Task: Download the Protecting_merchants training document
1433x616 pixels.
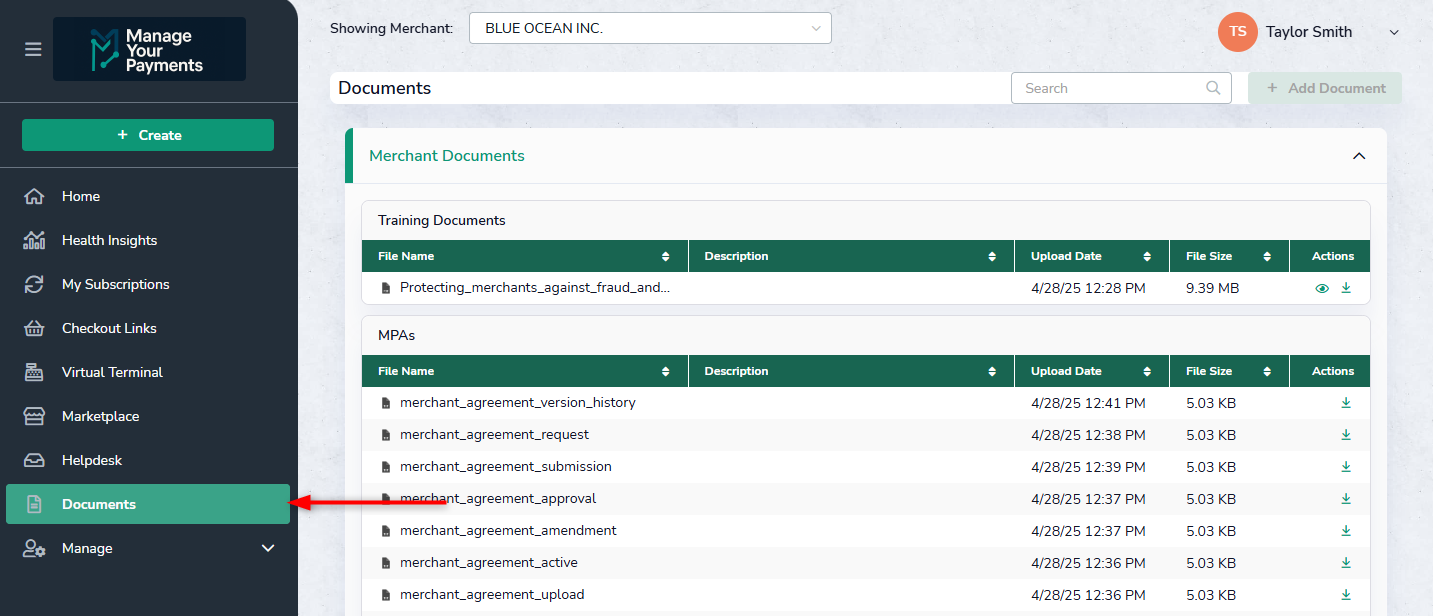Action: point(1346,288)
